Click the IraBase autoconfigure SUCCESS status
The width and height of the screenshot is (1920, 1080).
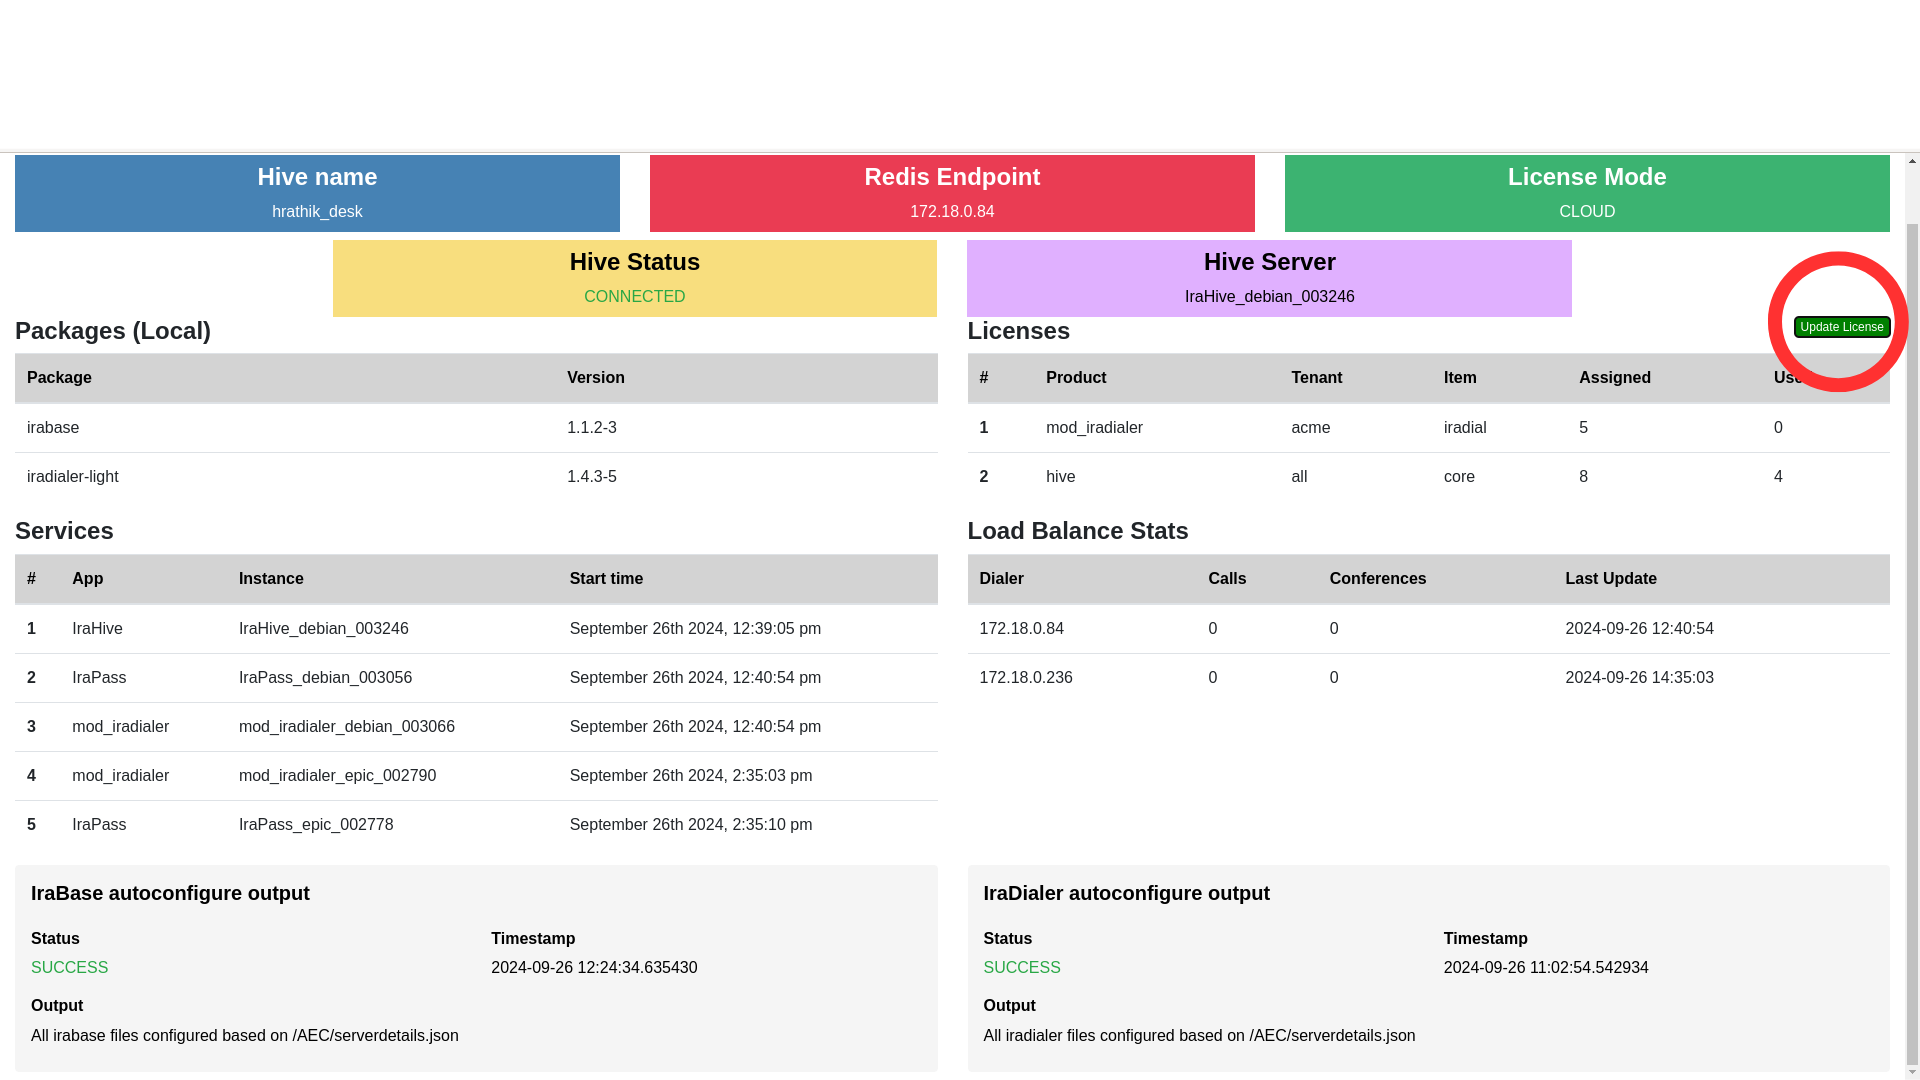69,968
